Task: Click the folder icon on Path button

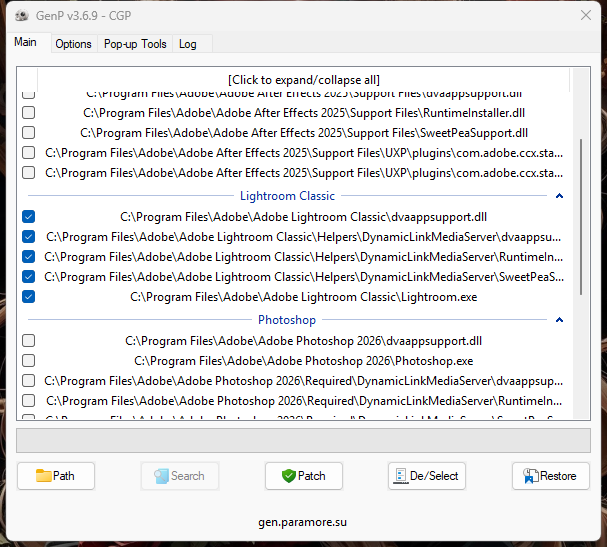Action: pyautogui.click(x=43, y=475)
